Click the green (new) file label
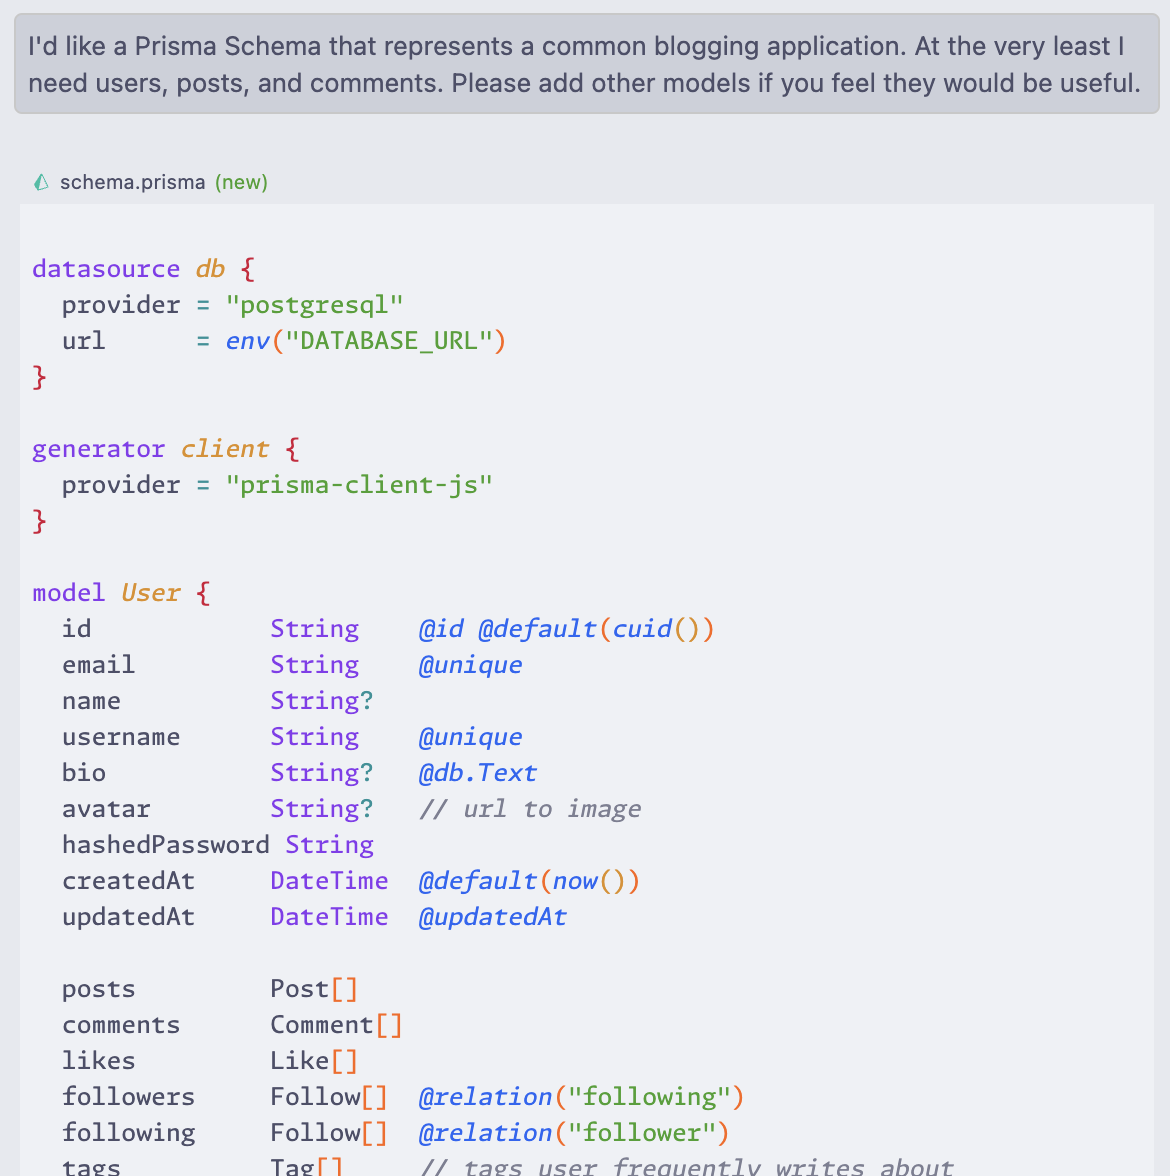The width and height of the screenshot is (1170, 1176). coord(241,182)
